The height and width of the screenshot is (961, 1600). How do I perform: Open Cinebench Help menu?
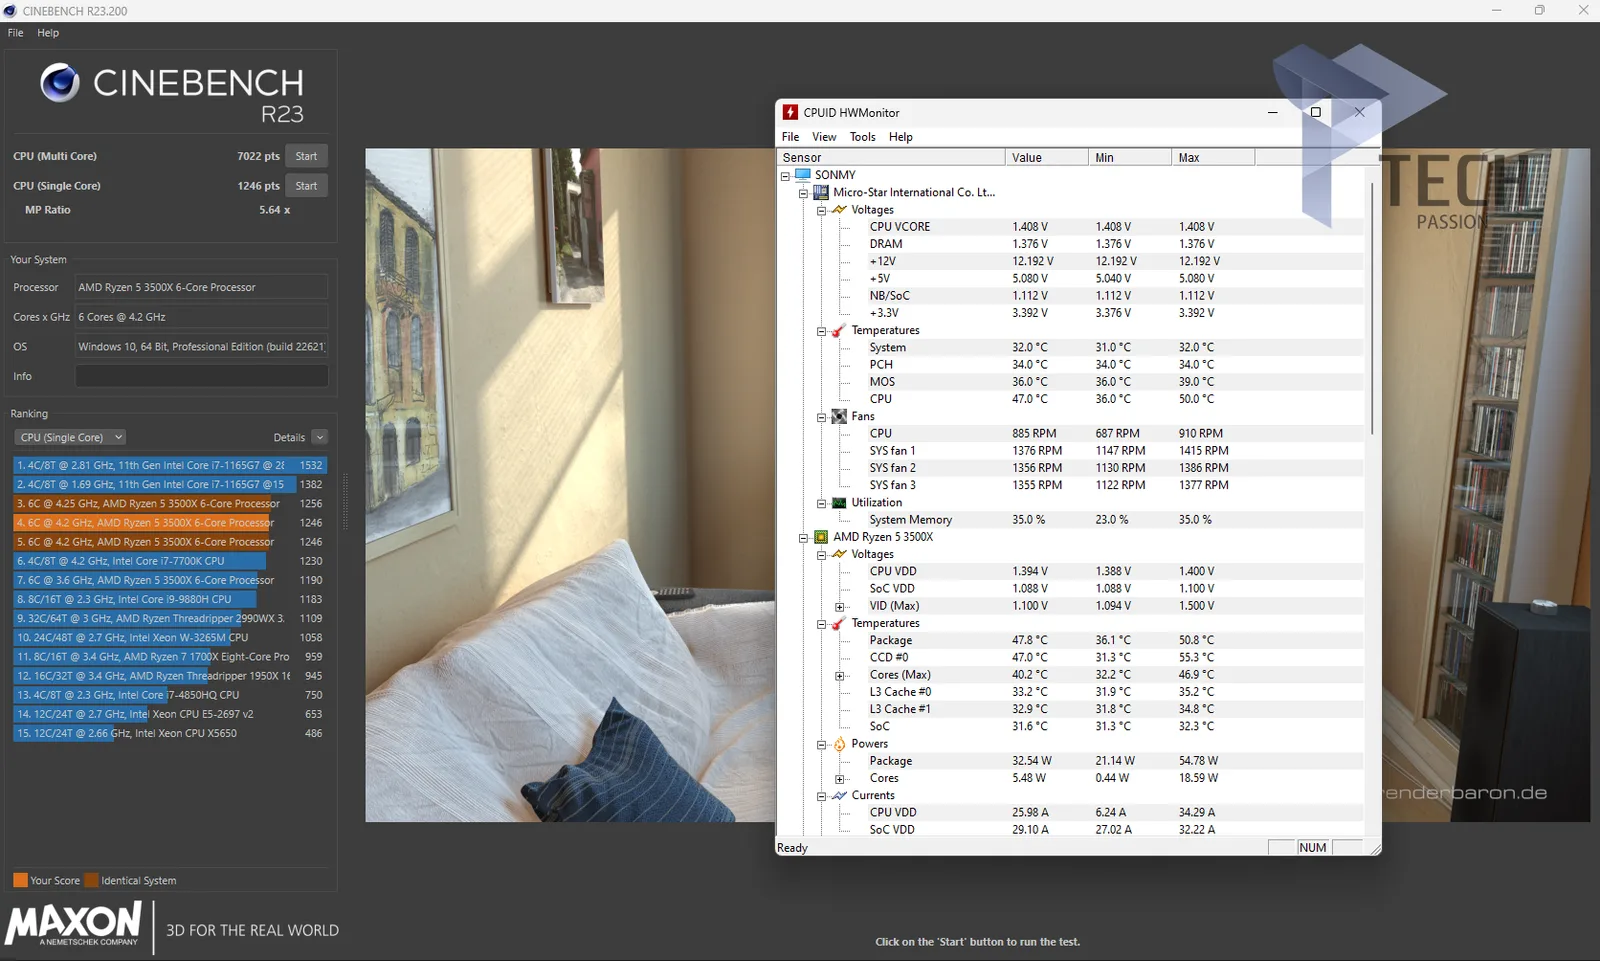coord(48,33)
